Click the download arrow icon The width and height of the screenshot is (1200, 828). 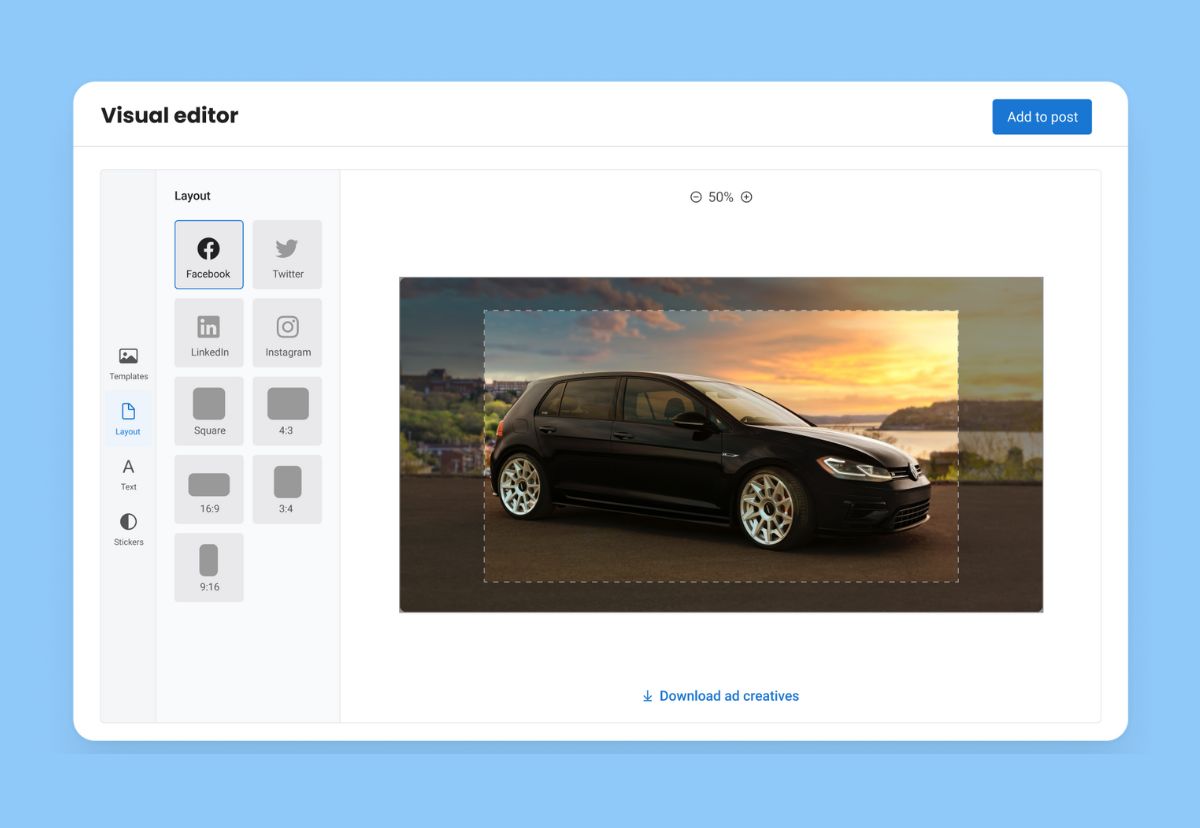[x=647, y=696]
